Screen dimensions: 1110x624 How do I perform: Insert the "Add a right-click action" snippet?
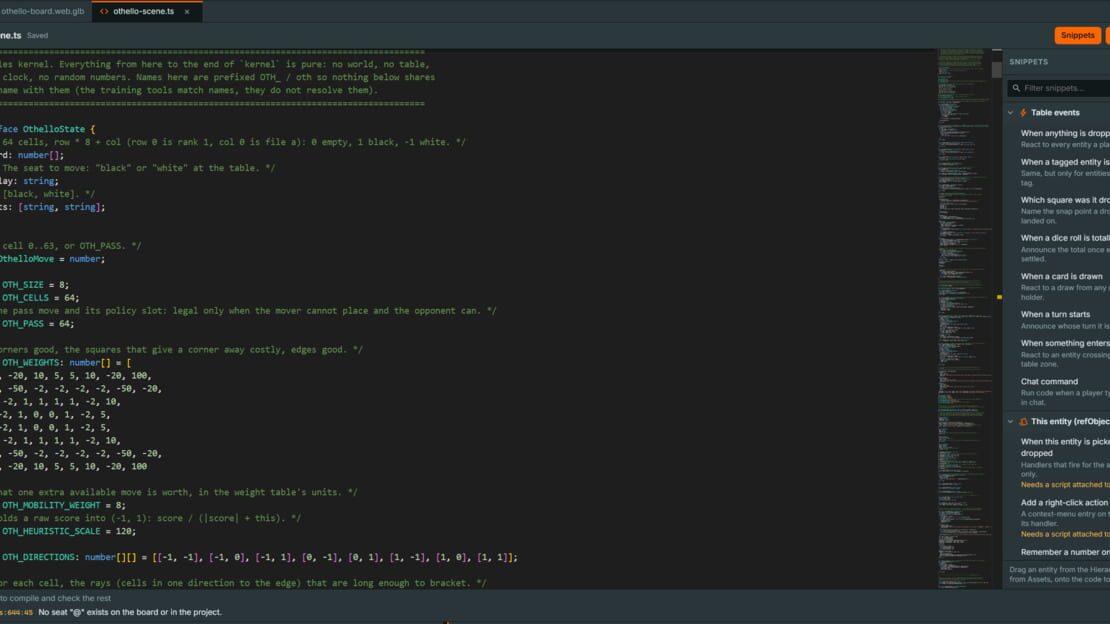pos(1065,518)
